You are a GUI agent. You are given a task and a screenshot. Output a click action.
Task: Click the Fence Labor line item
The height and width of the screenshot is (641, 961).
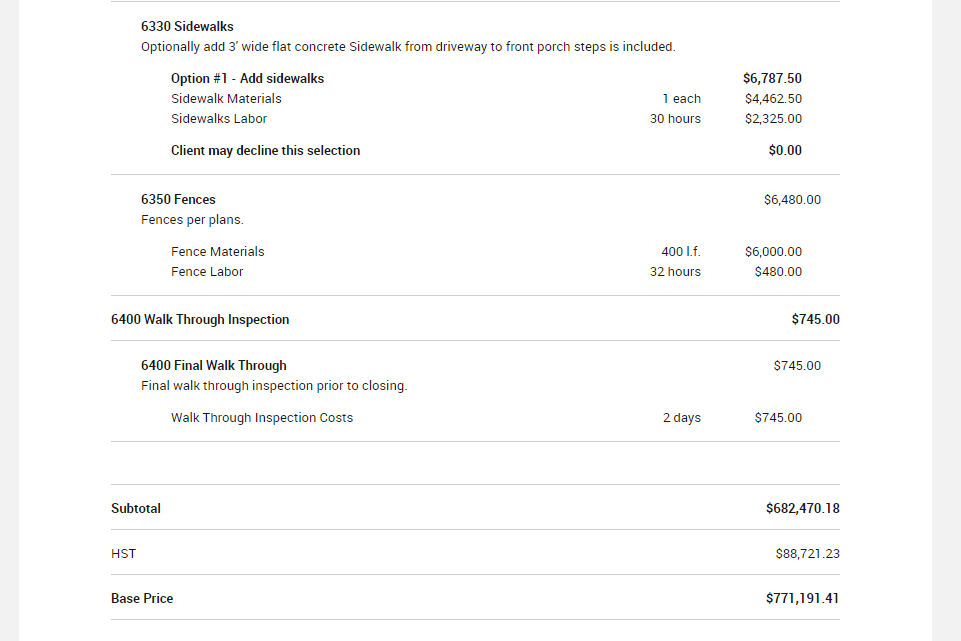[207, 272]
